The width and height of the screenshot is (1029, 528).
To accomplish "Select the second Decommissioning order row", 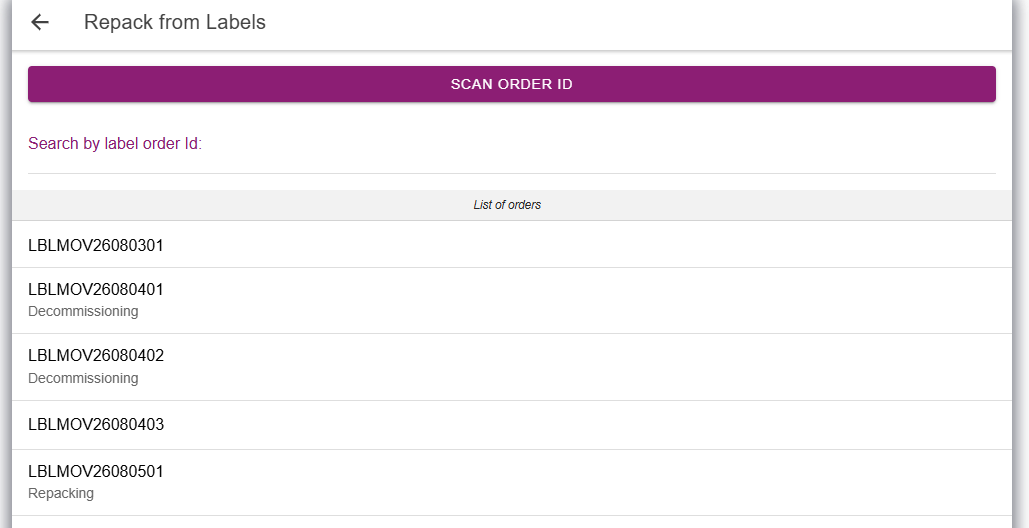I will click(511, 367).
